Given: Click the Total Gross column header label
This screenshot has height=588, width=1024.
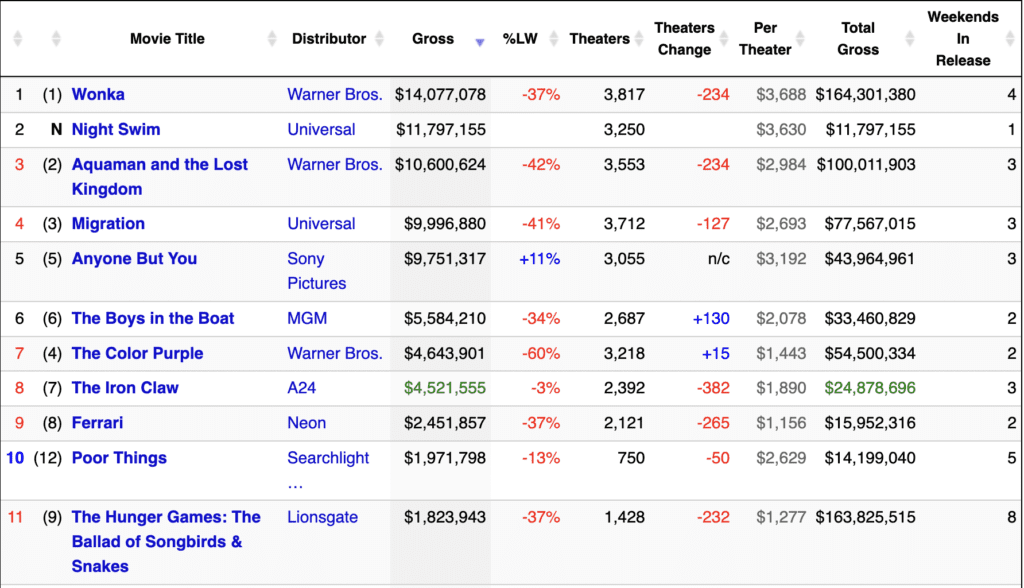Looking at the screenshot, I should point(858,39).
